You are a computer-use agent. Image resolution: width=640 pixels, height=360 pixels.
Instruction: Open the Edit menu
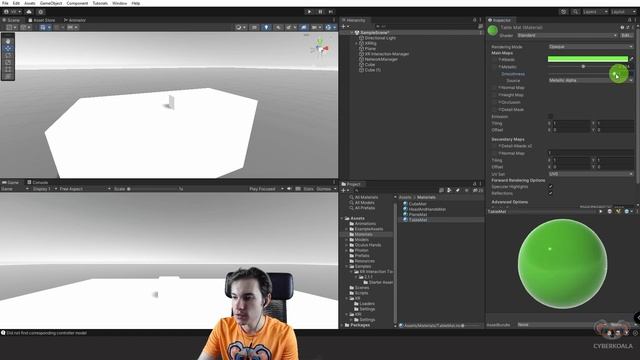pos(16,3)
